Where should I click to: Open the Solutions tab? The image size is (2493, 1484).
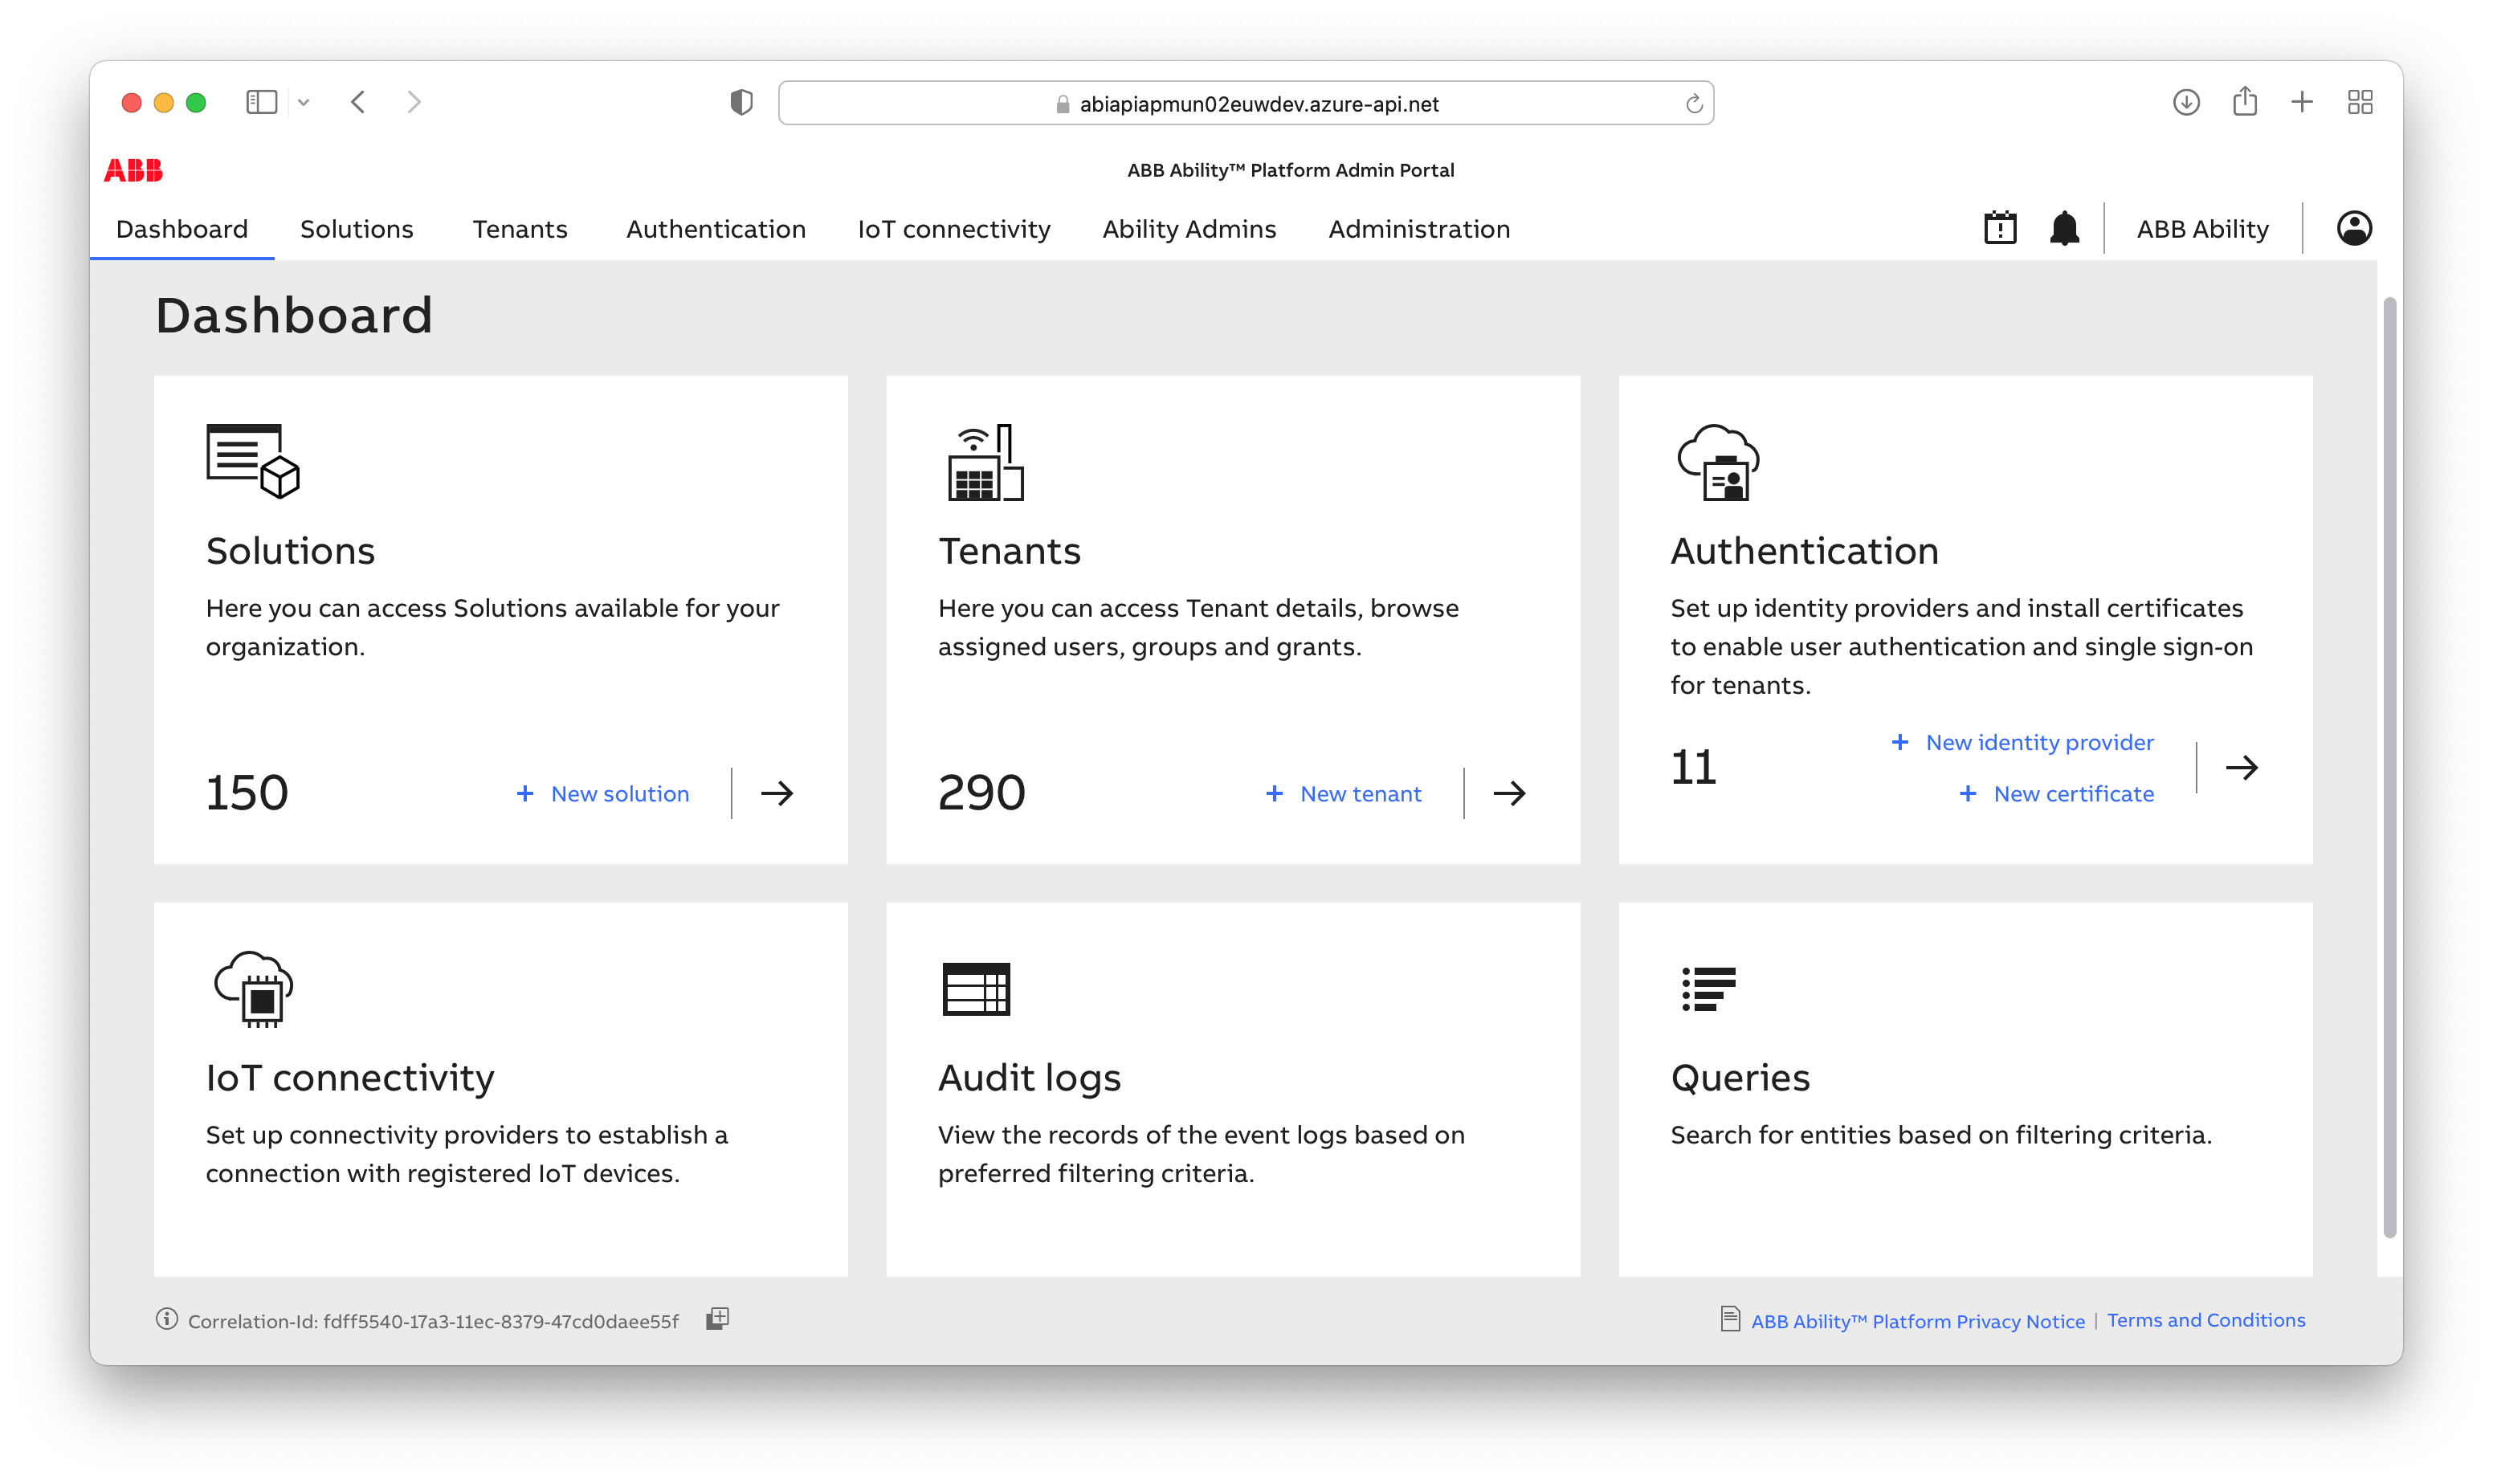[x=357, y=229]
